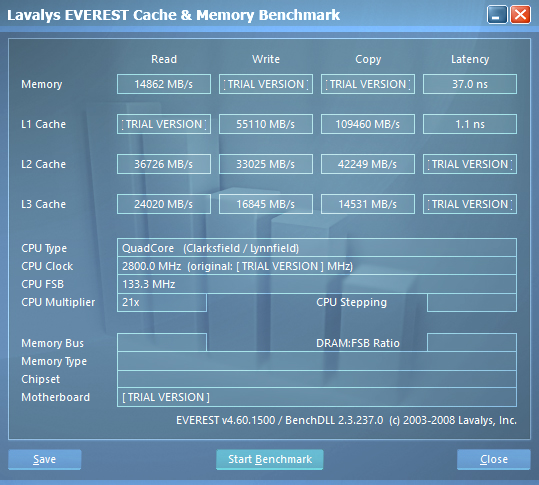539x485 pixels.
Task: Select L1 Cache Latency 1.1 ns
Action: [470, 124]
